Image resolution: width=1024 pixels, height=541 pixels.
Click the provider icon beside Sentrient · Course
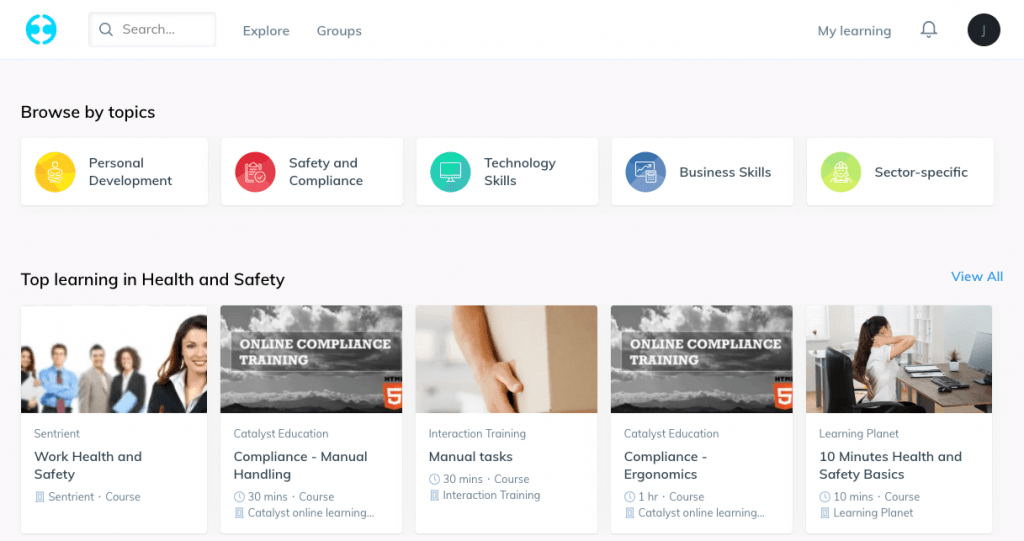[x=40, y=497]
